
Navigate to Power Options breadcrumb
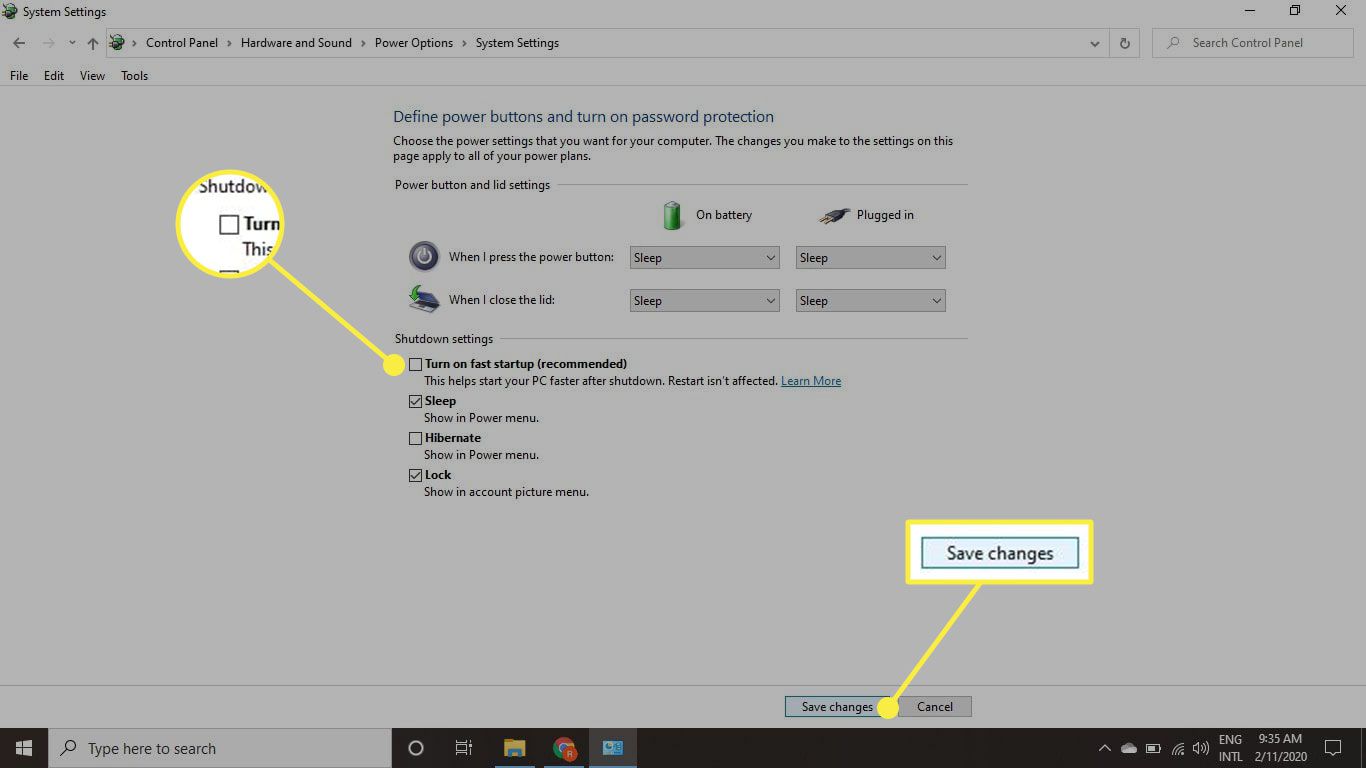coord(414,43)
